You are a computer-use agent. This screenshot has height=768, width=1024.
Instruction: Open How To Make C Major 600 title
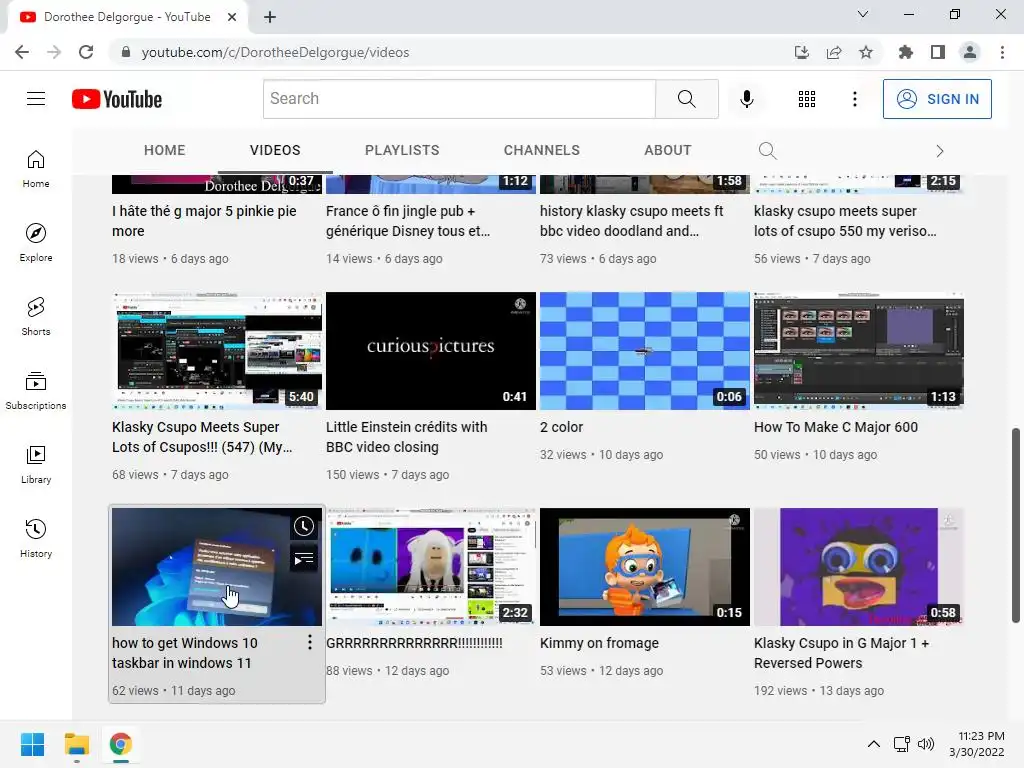[836, 427]
